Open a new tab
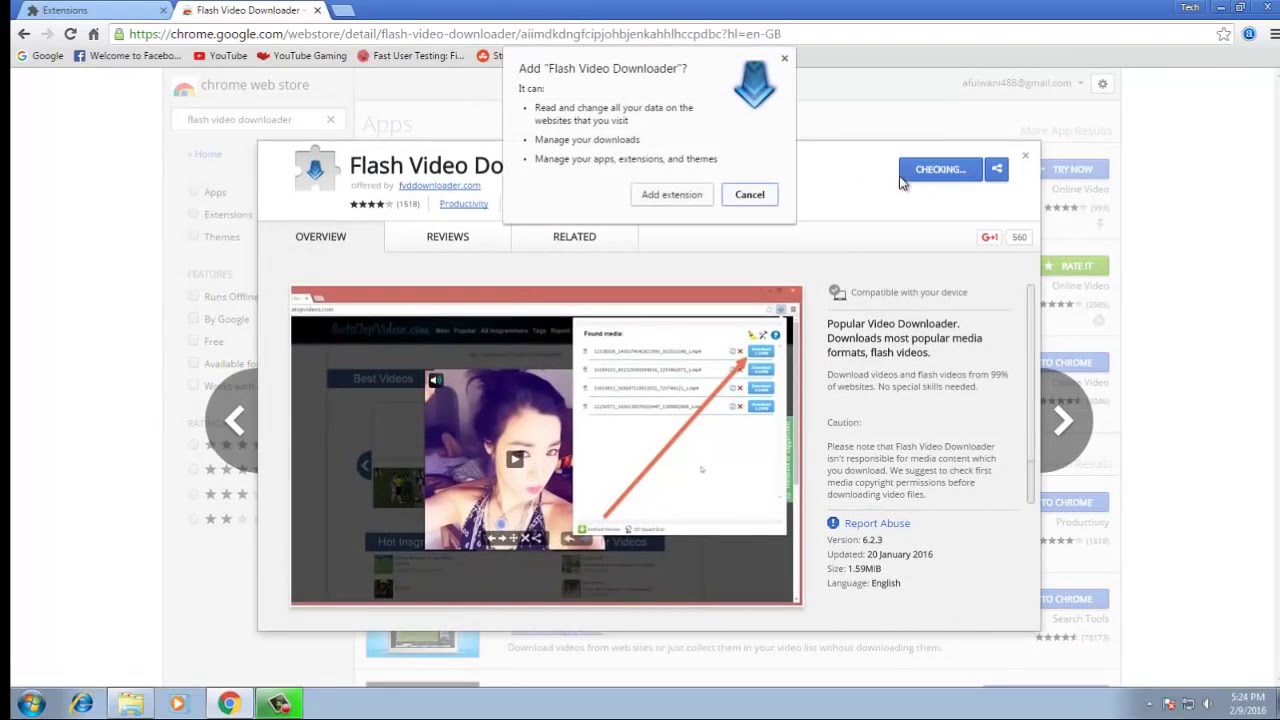 point(342,10)
